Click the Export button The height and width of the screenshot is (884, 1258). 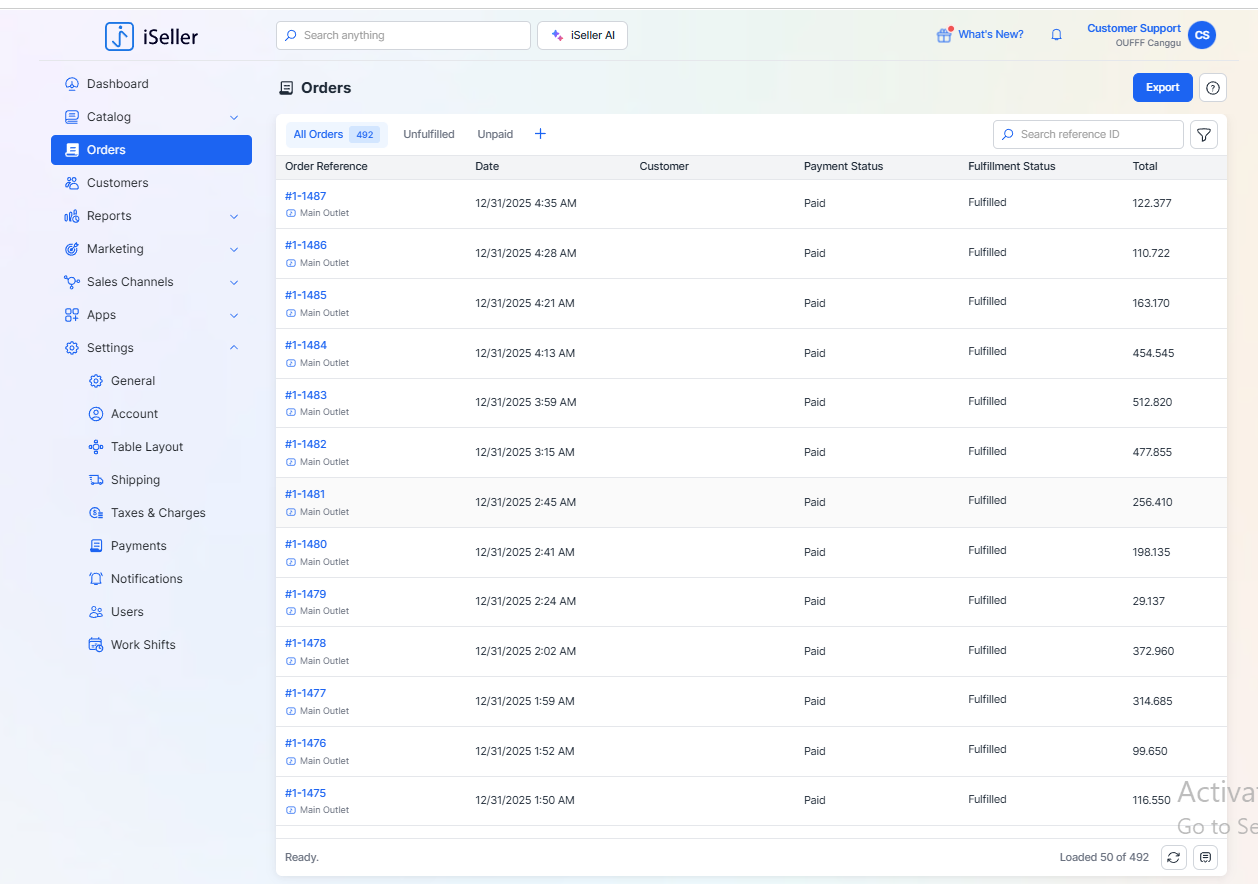click(1162, 88)
